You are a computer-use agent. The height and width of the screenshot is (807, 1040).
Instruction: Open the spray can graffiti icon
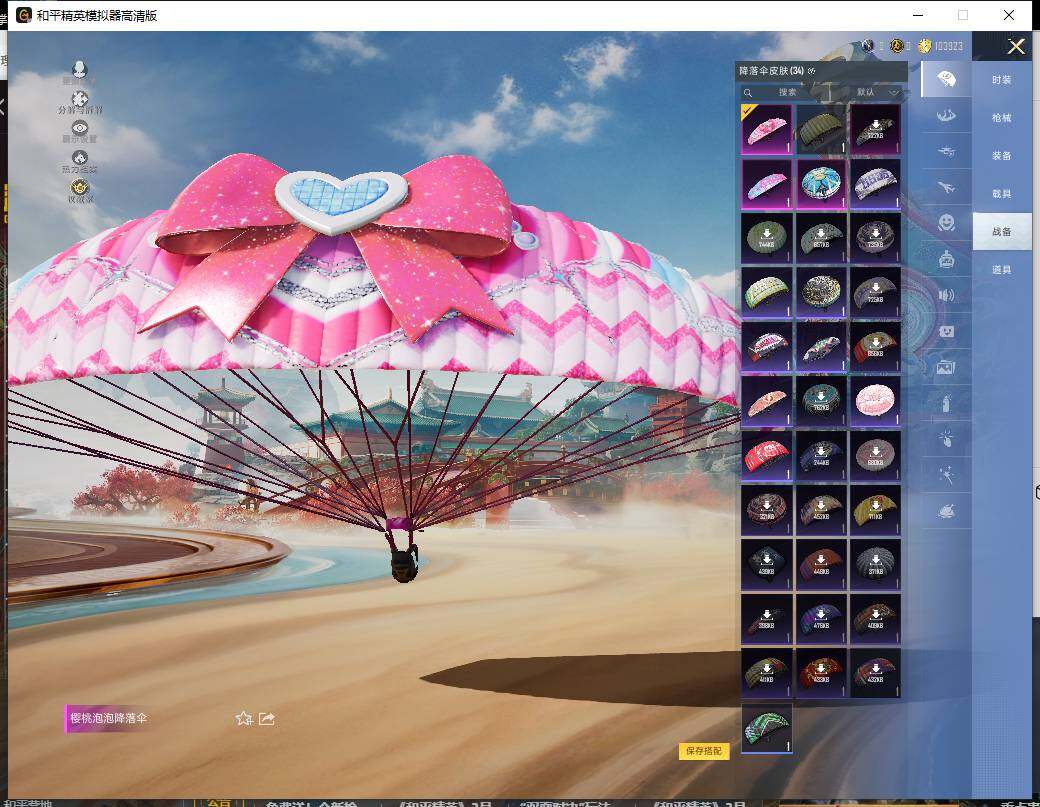[946, 403]
